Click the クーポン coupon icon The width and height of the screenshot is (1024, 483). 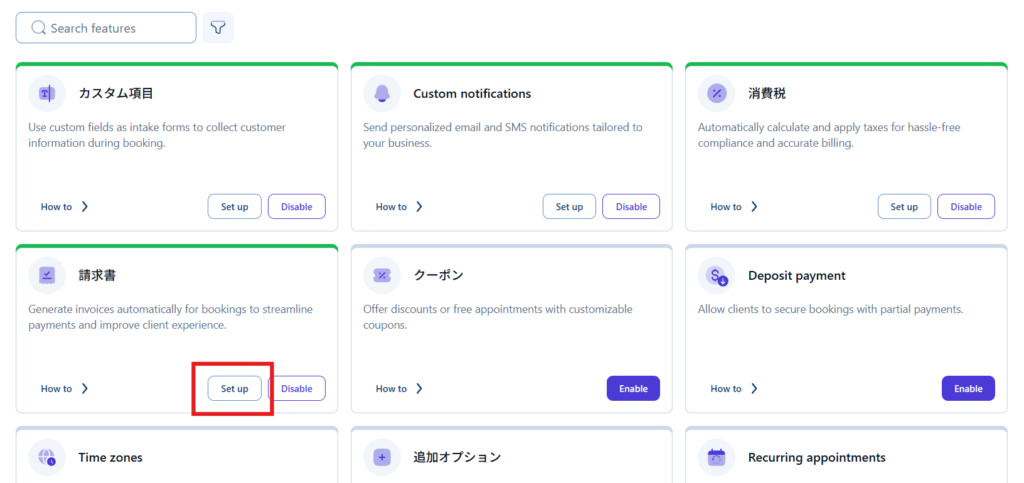[x=382, y=275]
